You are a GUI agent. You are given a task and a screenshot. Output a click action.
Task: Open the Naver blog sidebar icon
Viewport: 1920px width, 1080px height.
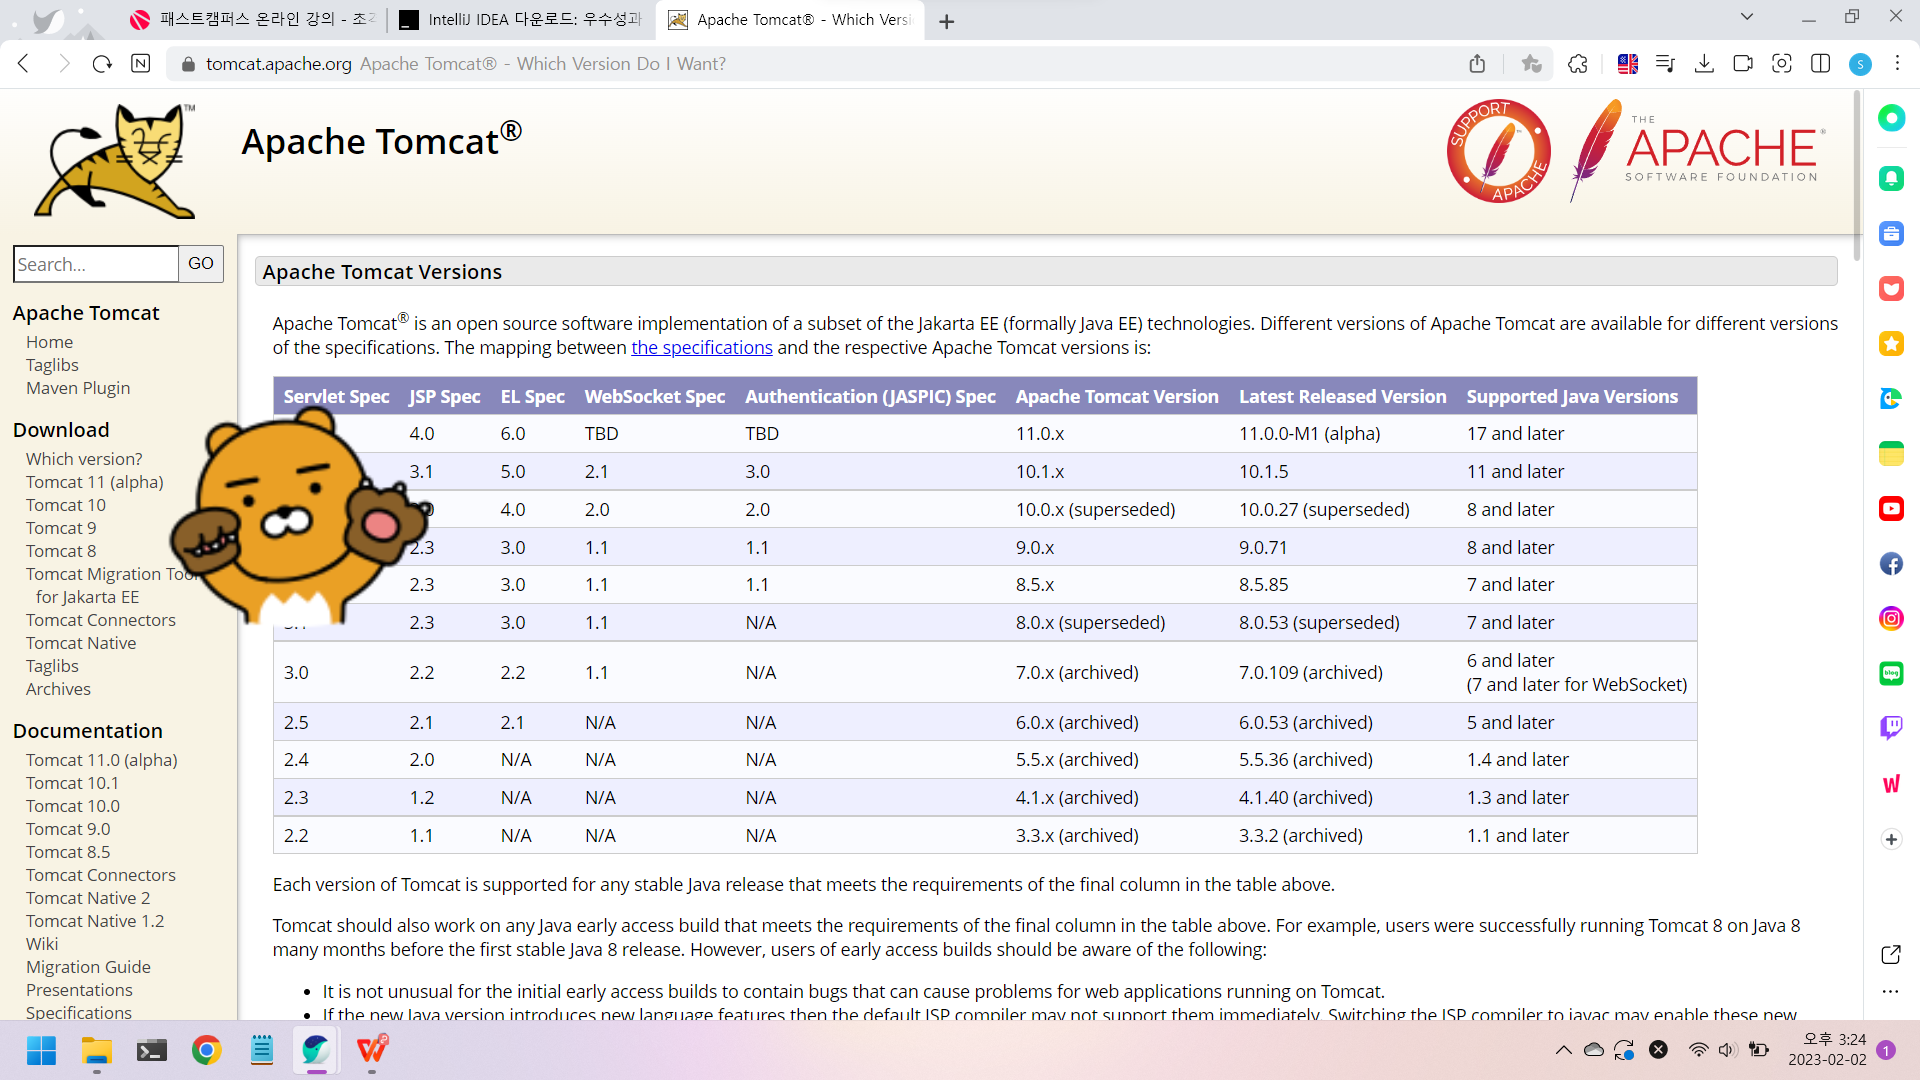[x=1891, y=674]
